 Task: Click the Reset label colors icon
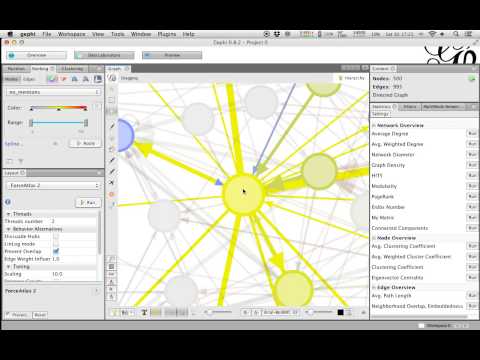pyautogui.click(x=112, y=282)
